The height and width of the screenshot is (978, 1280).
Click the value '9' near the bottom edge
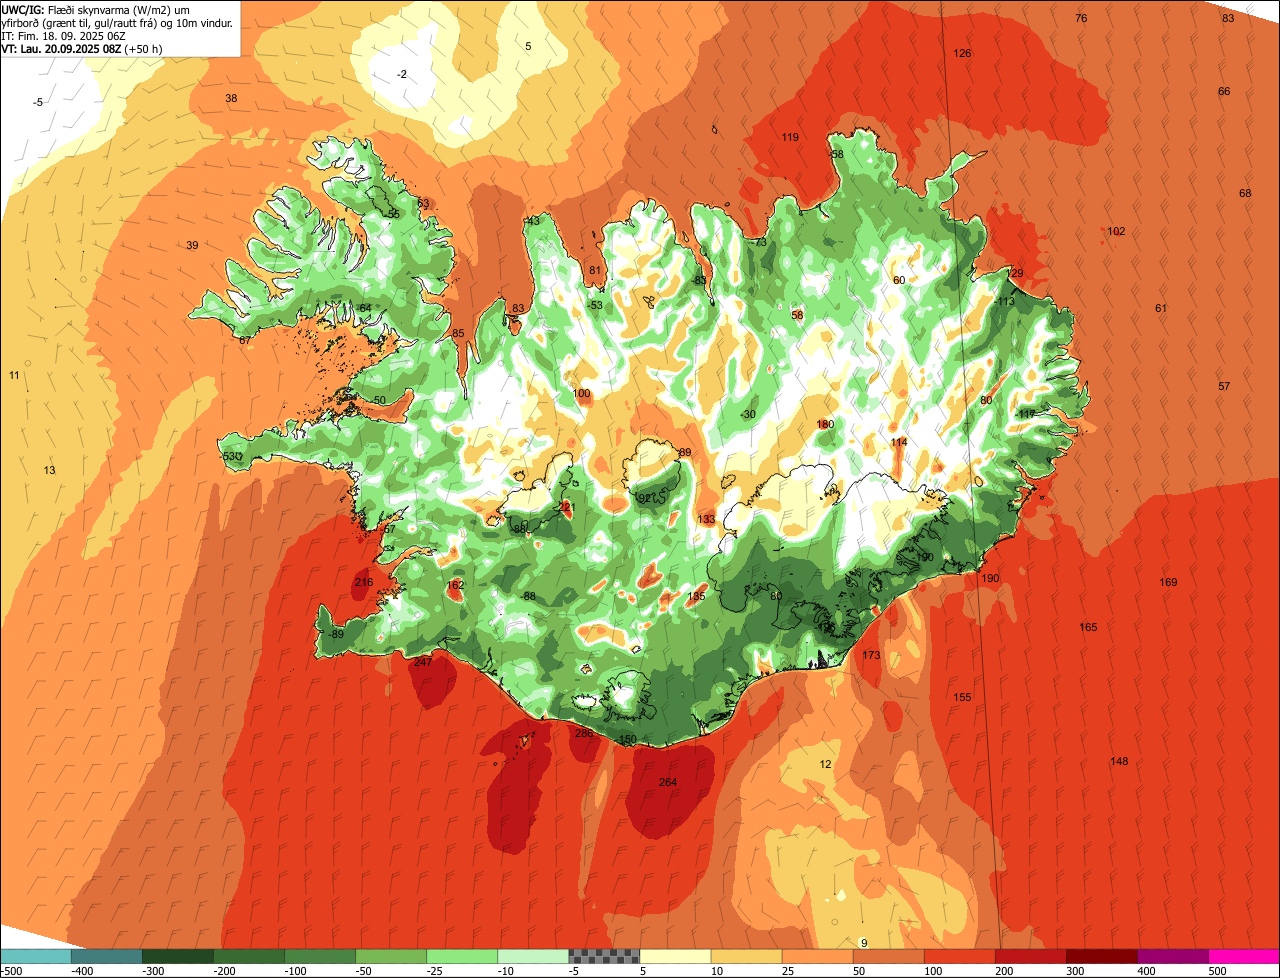(x=864, y=943)
